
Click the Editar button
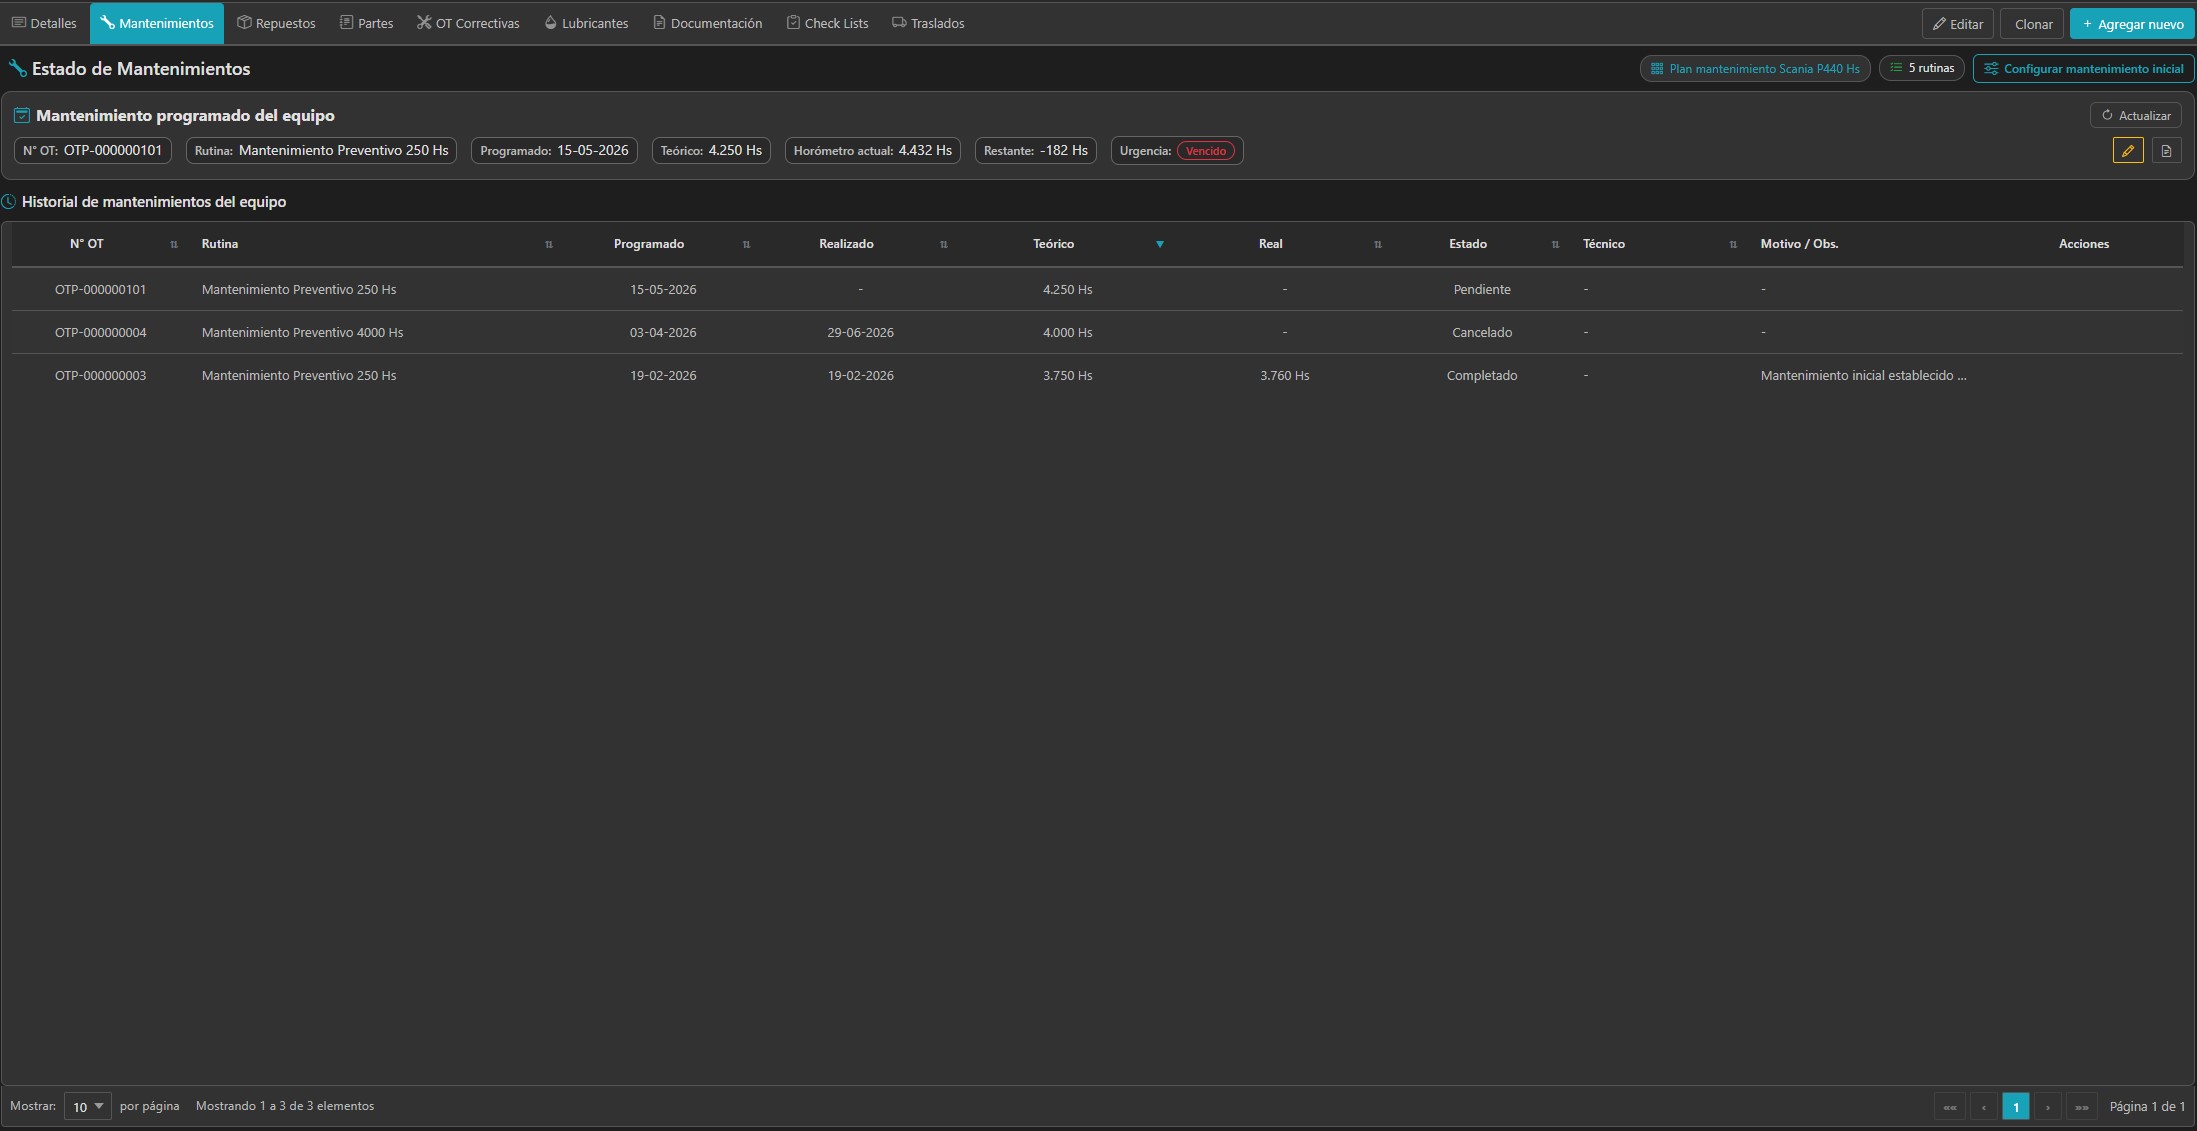click(1958, 24)
